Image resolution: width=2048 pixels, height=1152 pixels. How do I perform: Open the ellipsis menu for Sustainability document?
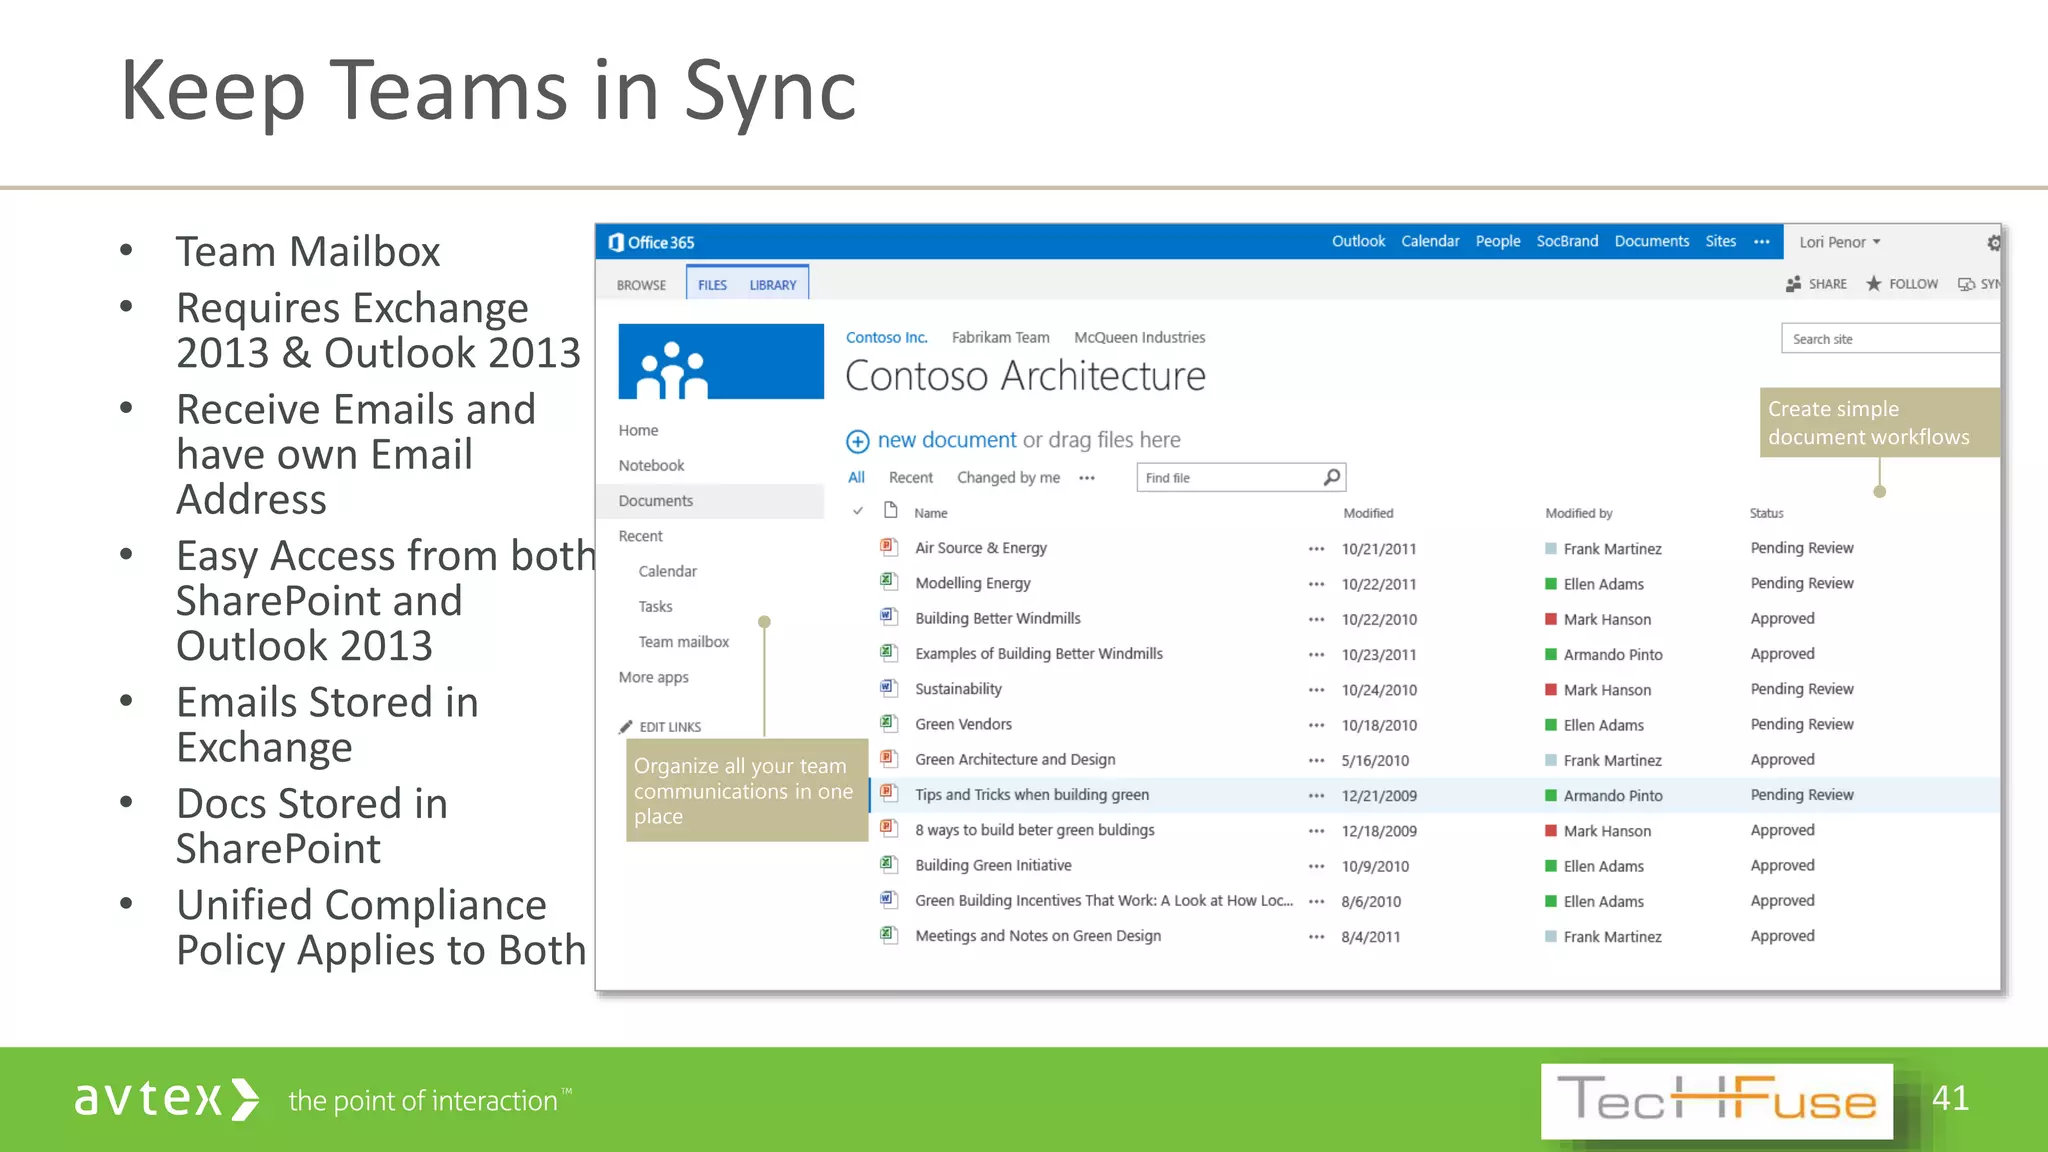click(x=1316, y=690)
